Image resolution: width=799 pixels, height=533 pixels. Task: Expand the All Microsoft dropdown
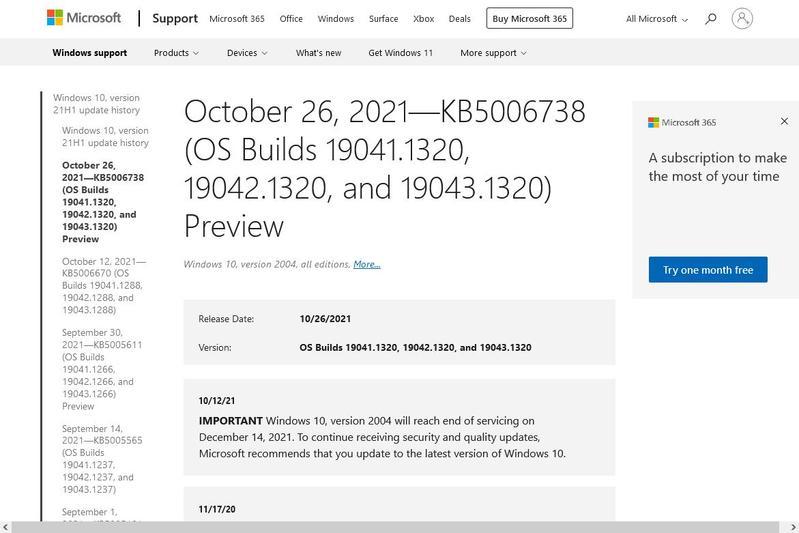click(x=657, y=19)
